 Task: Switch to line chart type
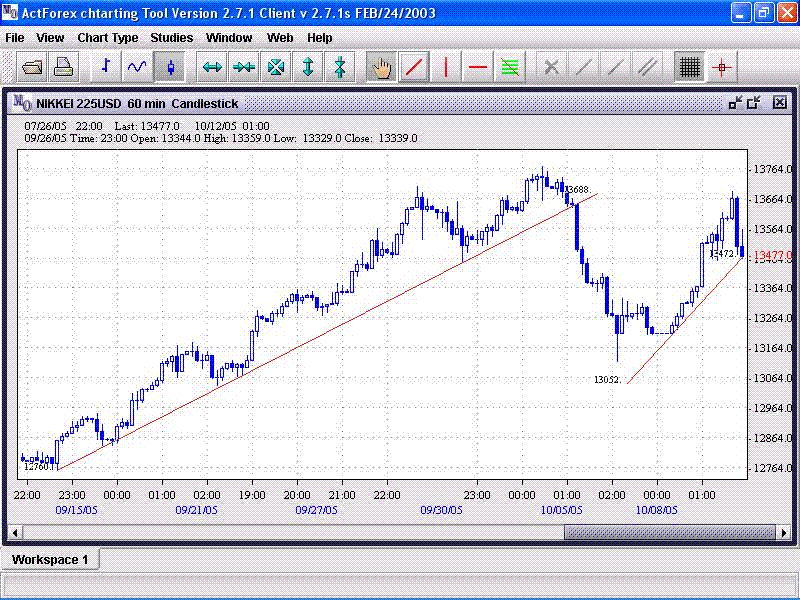tap(137, 67)
